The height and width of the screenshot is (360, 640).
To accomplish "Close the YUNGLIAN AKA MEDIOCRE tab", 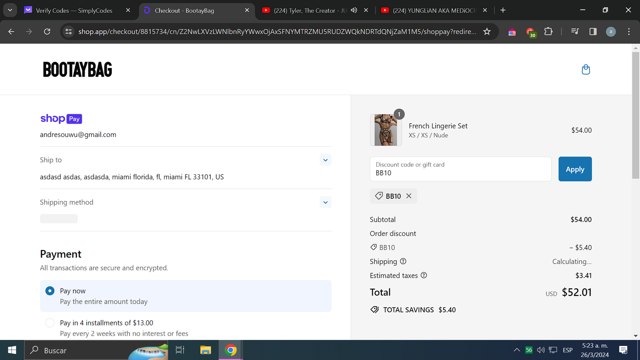I will (x=485, y=10).
